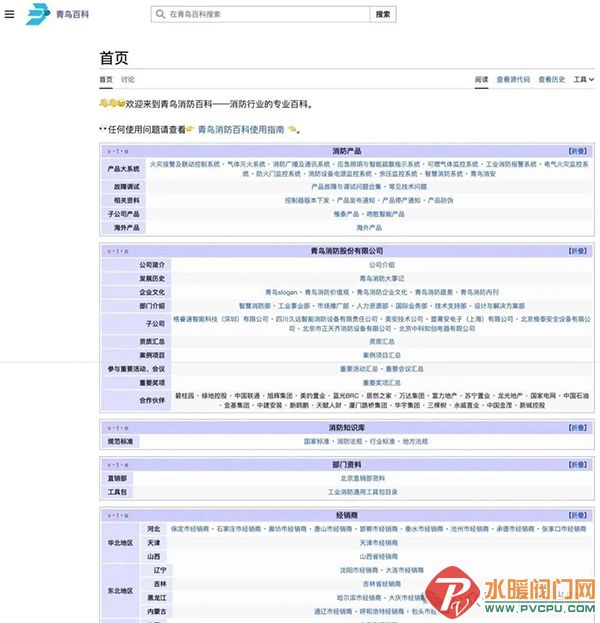Collapse the 消防产品 navbox via 折叠
Screen dimensions: 600x623
click(x=578, y=151)
